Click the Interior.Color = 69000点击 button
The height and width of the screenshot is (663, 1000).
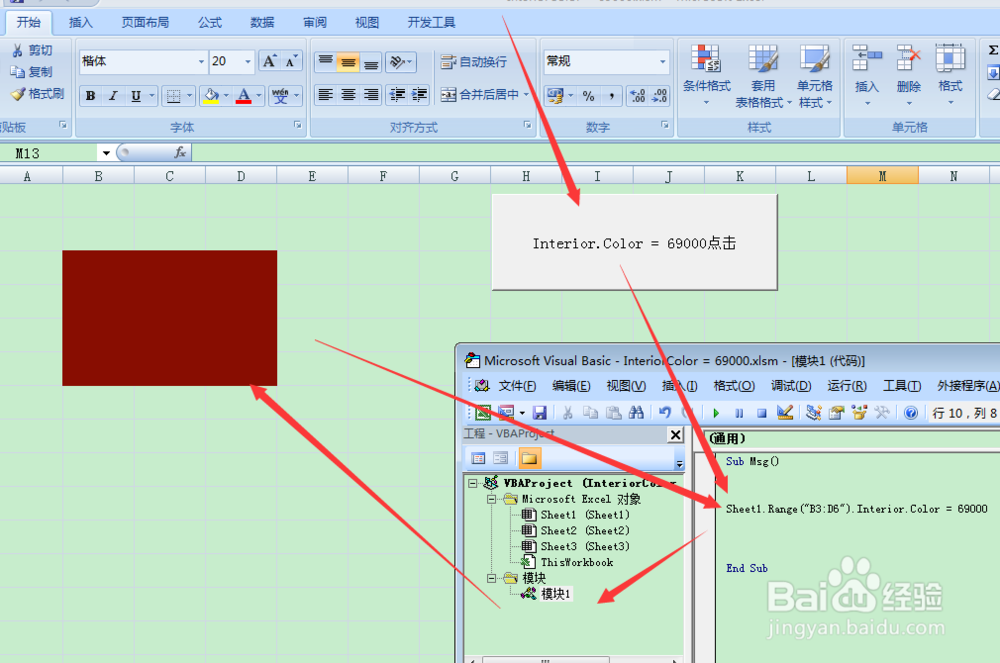click(635, 242)
